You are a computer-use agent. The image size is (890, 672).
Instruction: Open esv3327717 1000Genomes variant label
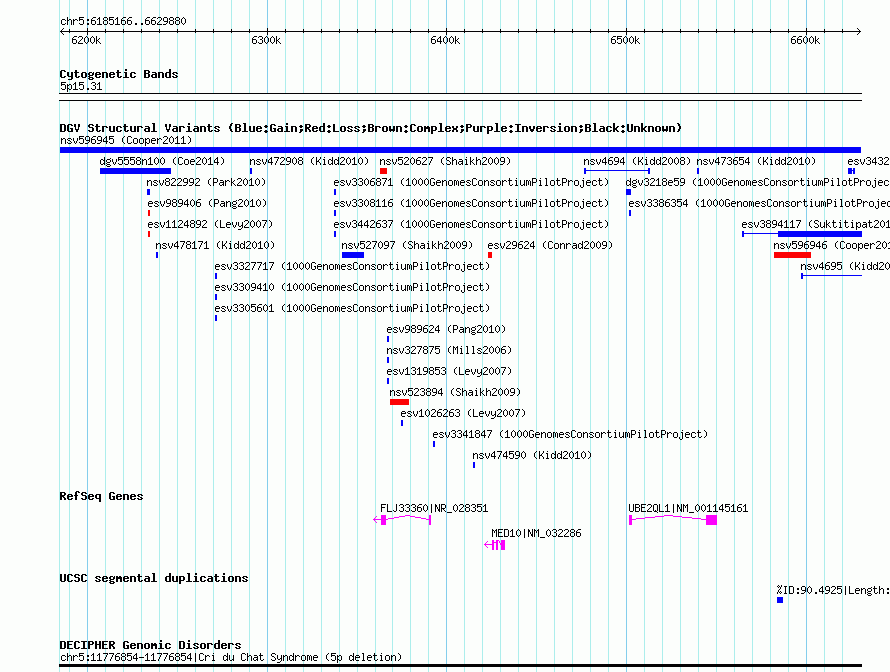tap(352, 266)
